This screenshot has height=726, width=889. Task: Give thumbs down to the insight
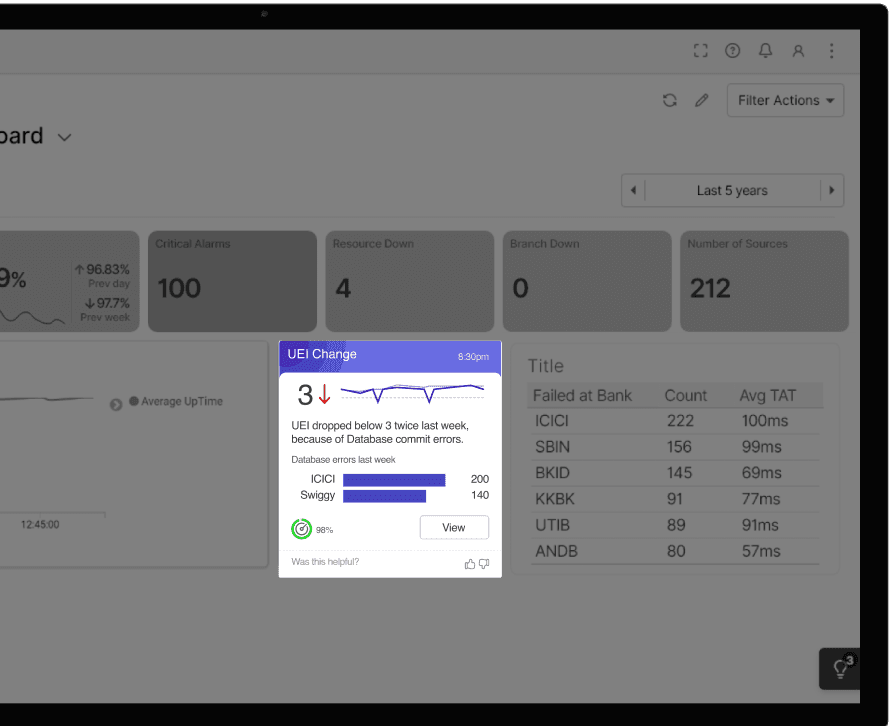point(484,564)
